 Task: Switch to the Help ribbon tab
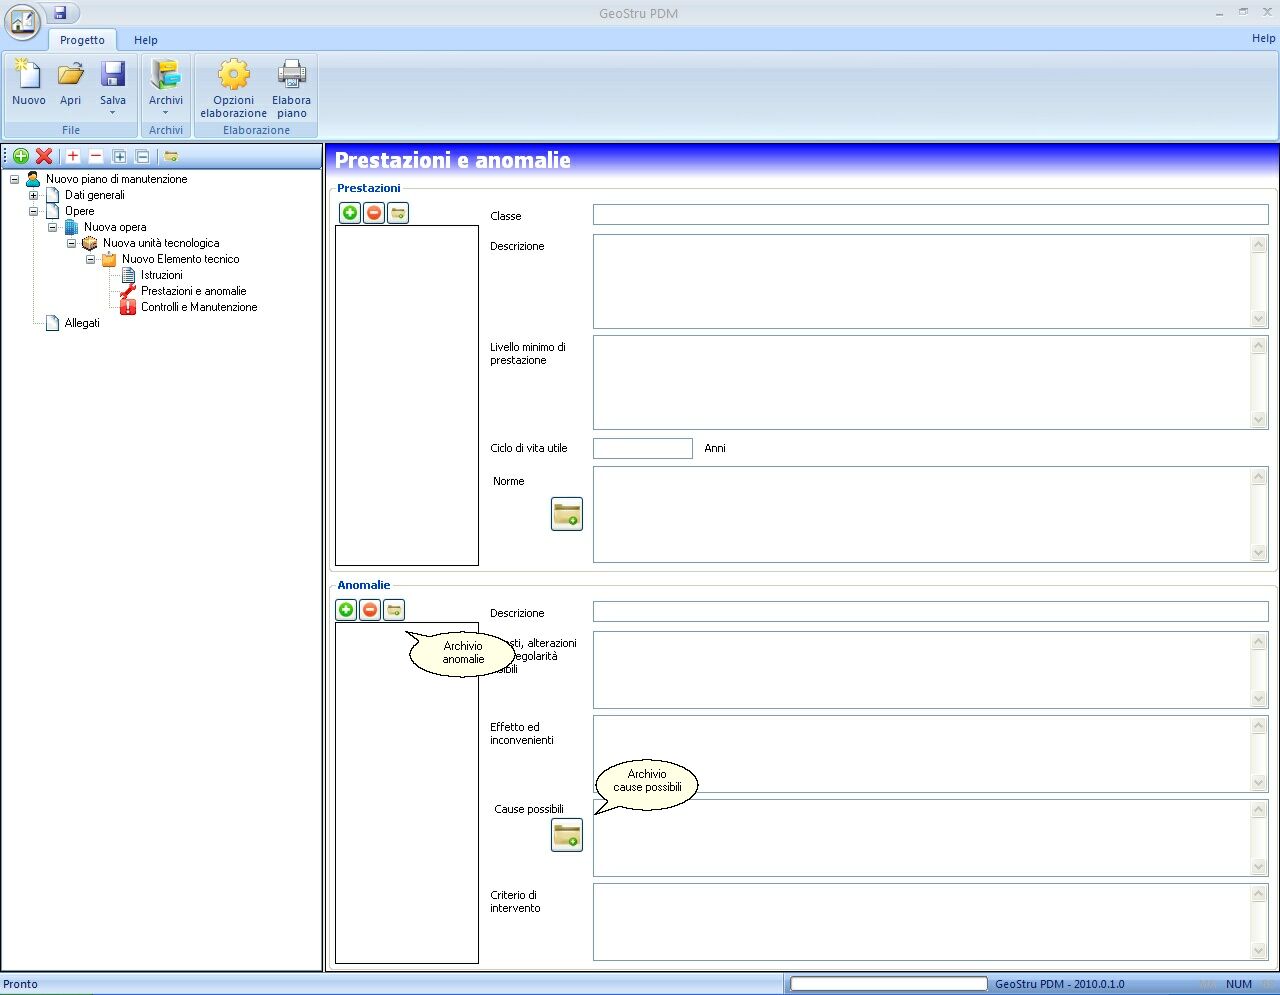[146, 40]
